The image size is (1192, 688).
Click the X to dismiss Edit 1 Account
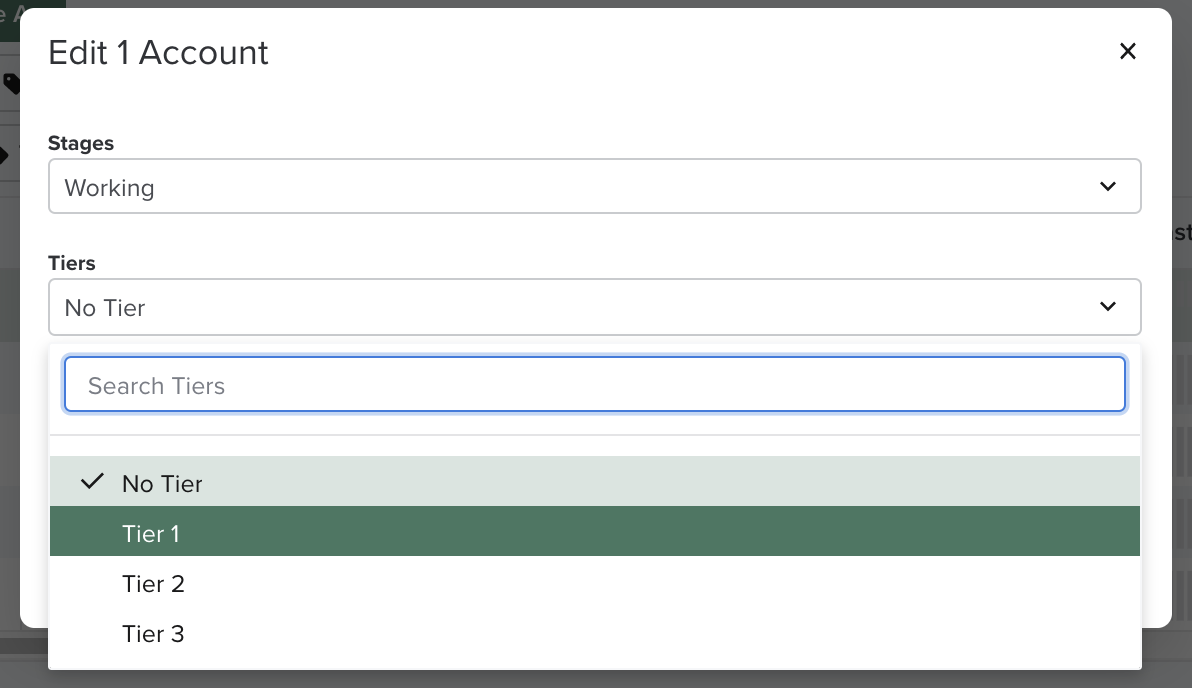[1128, 51]
